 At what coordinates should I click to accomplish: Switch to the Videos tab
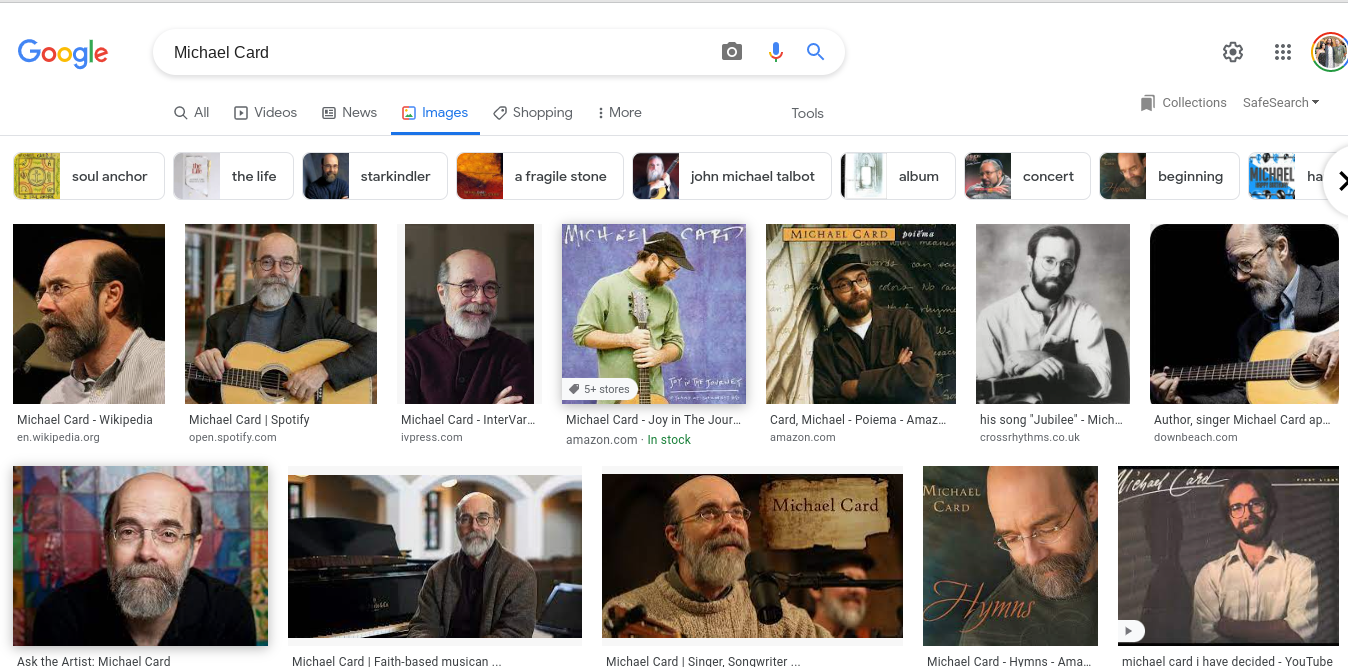point(265,112)
